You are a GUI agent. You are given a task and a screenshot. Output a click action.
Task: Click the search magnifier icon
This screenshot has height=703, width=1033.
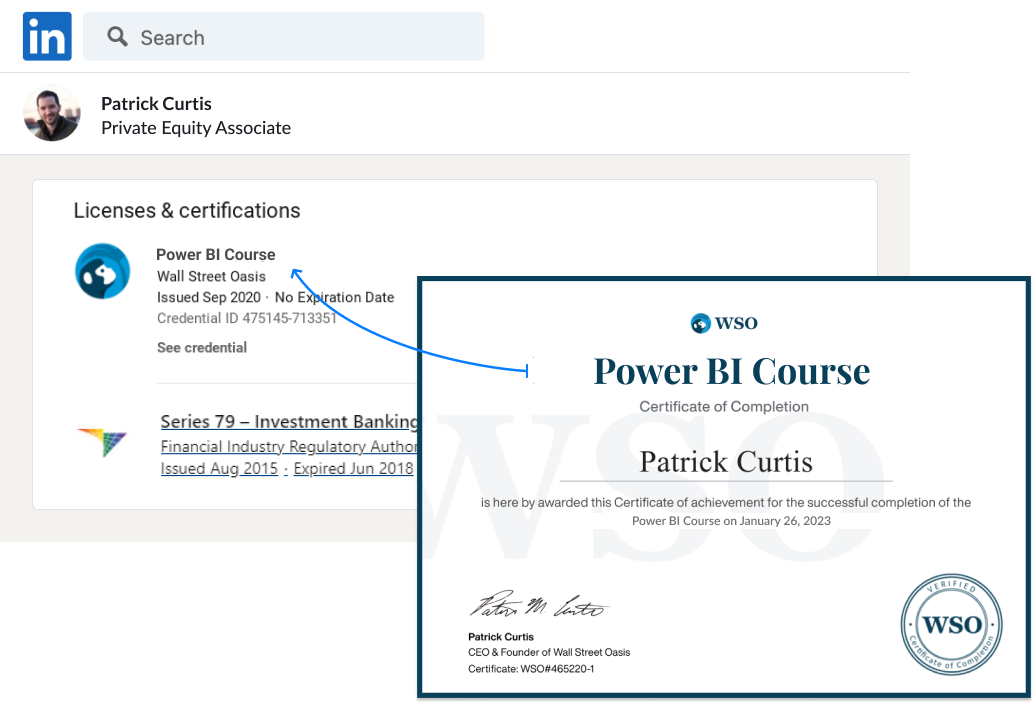pyautogui.click(x=117, y=36)
